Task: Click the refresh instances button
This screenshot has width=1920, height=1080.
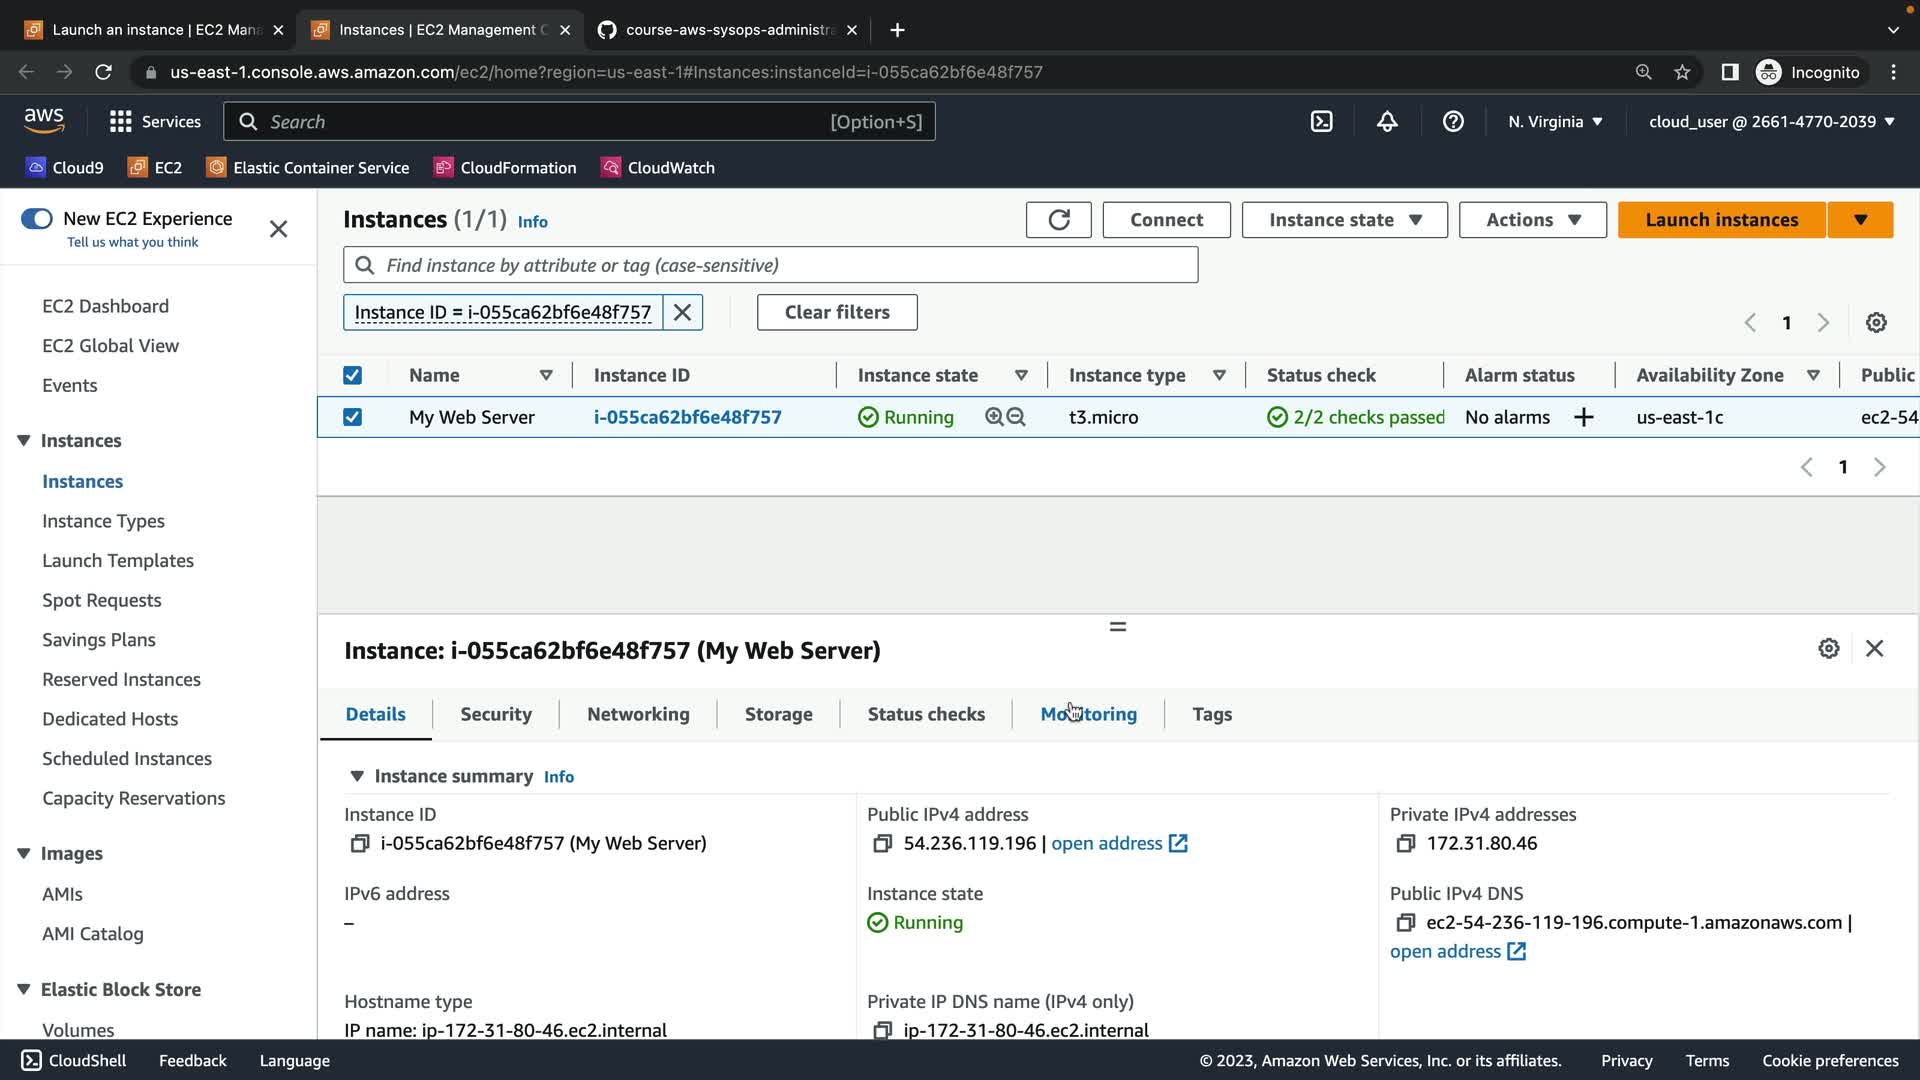Action: click(1058, 220)
